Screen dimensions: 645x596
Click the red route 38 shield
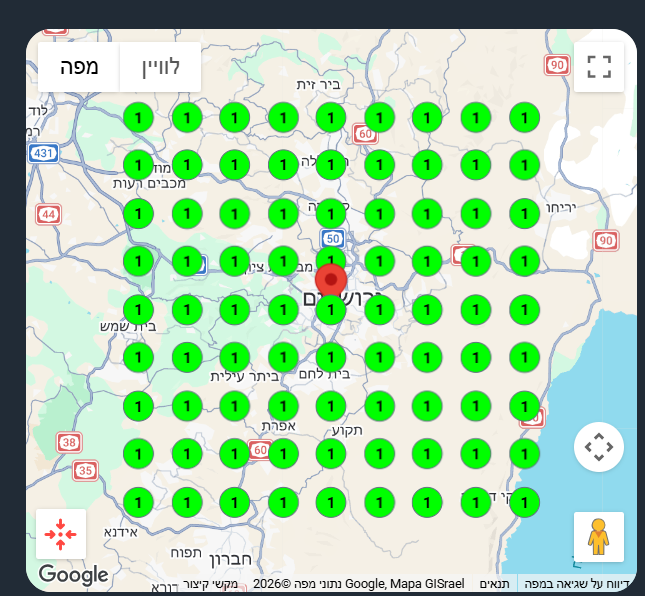(x=69, y=443)
